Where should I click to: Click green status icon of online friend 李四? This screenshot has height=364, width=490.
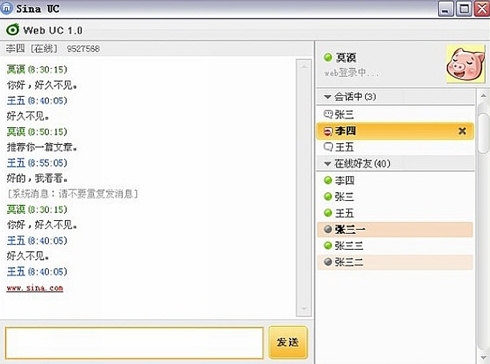tap(328, 180)
